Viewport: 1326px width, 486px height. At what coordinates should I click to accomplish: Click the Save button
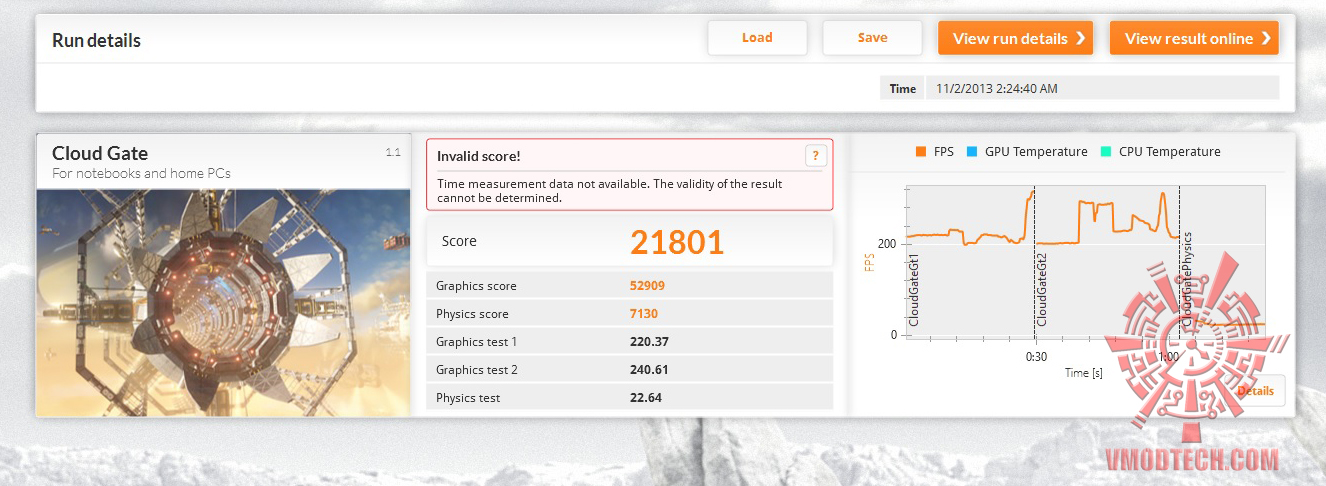872,38
